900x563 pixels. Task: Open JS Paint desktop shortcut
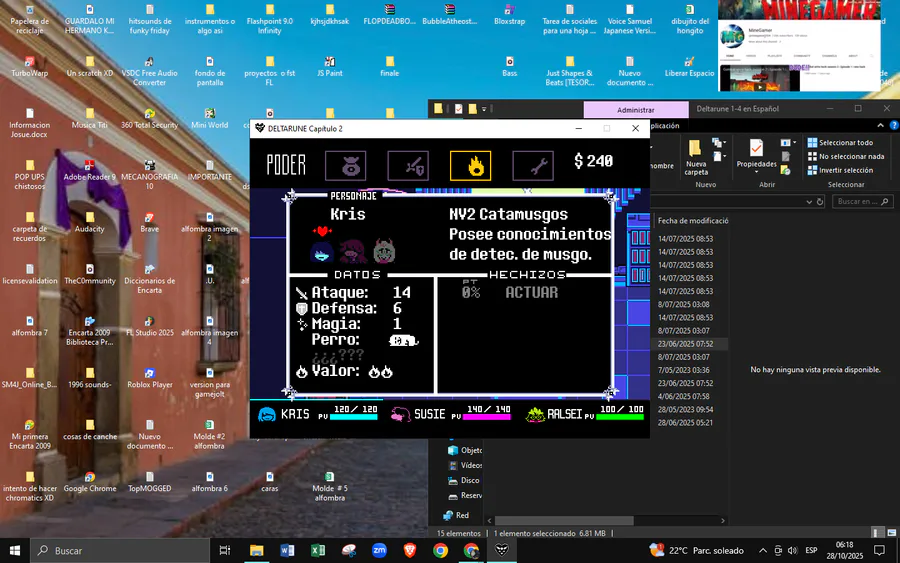pos(329,67)
